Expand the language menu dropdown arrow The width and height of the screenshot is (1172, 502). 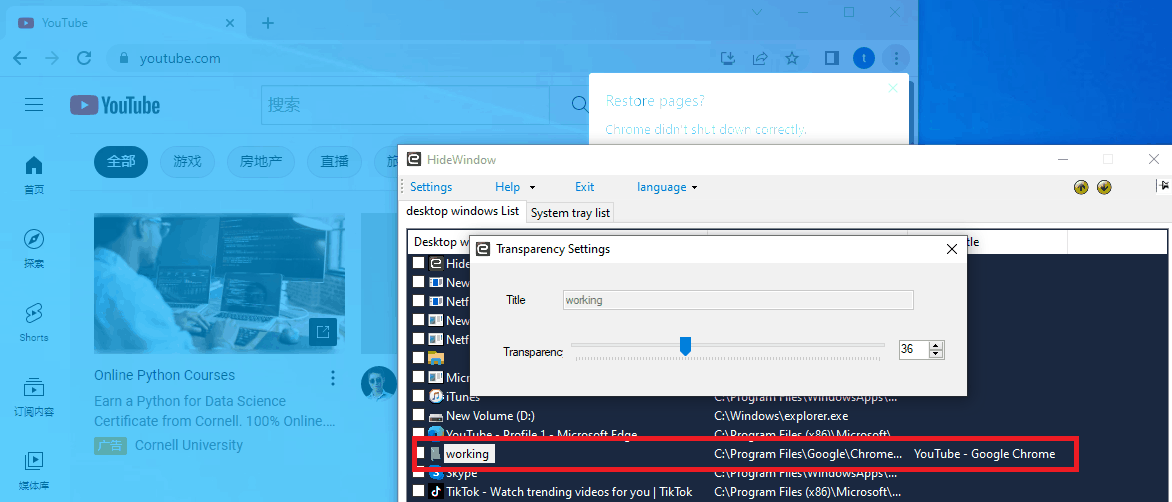[694, 188]
